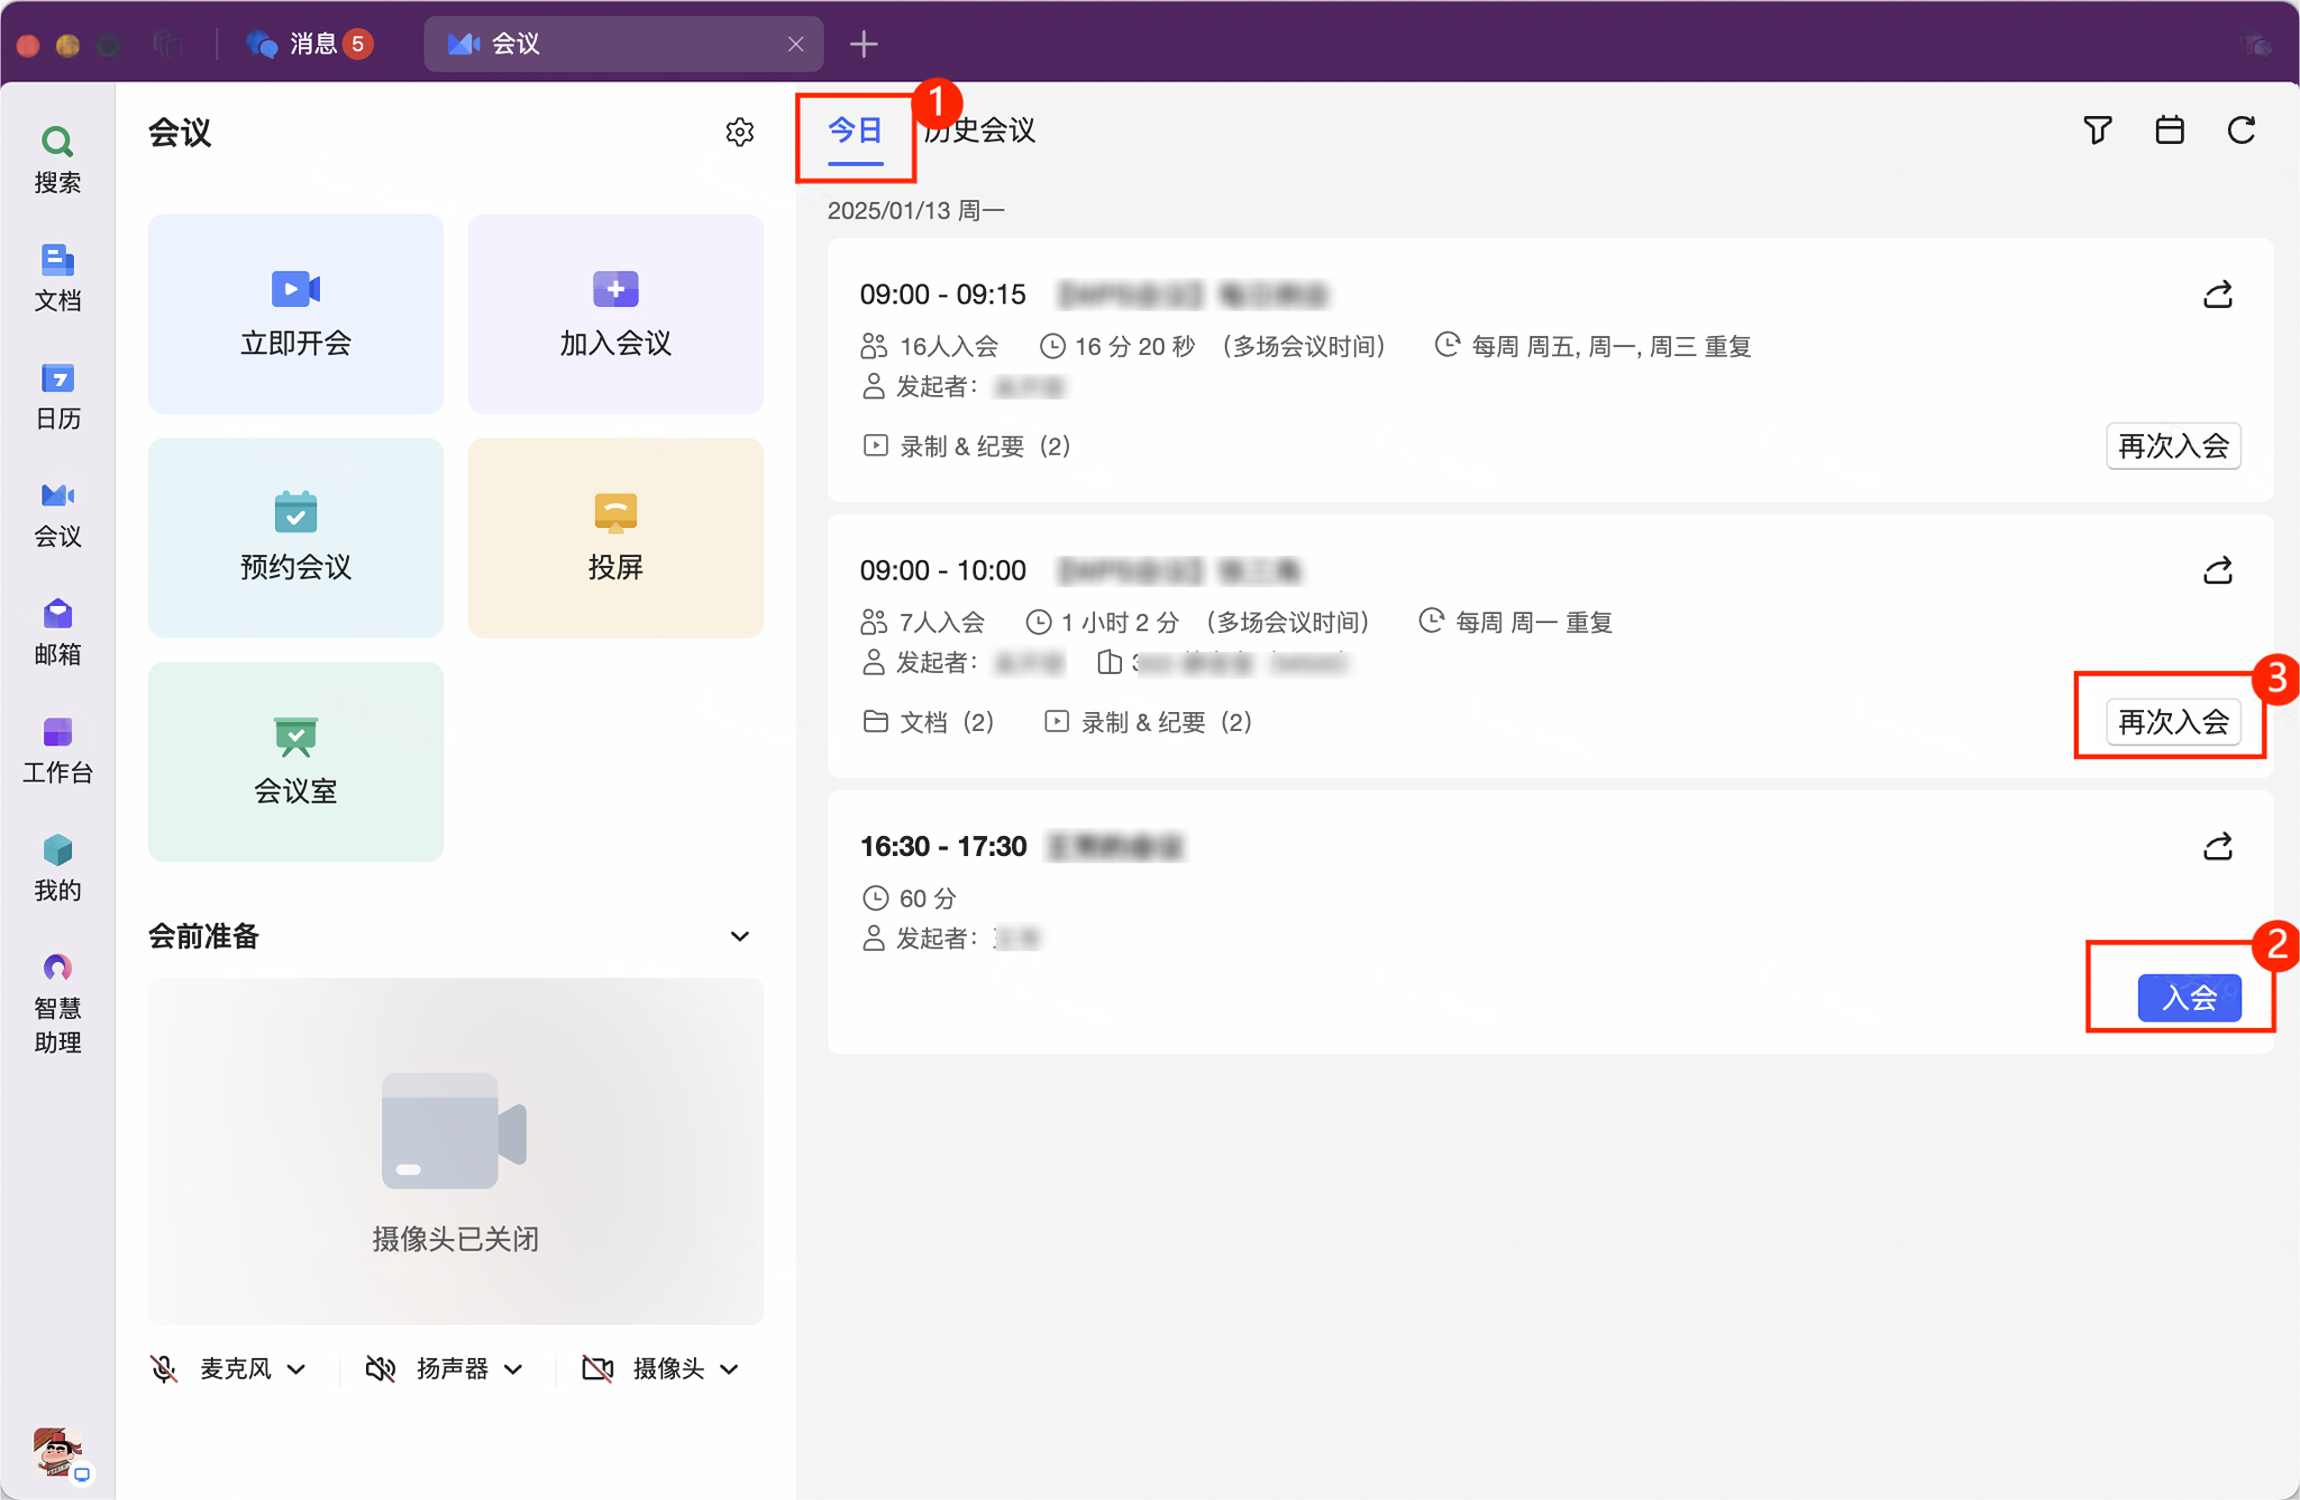Image resolution: width=2300 pixels, height=1500 pixels.
Task: Toggle the muted microphone icon
Action: coord(165,1368)
